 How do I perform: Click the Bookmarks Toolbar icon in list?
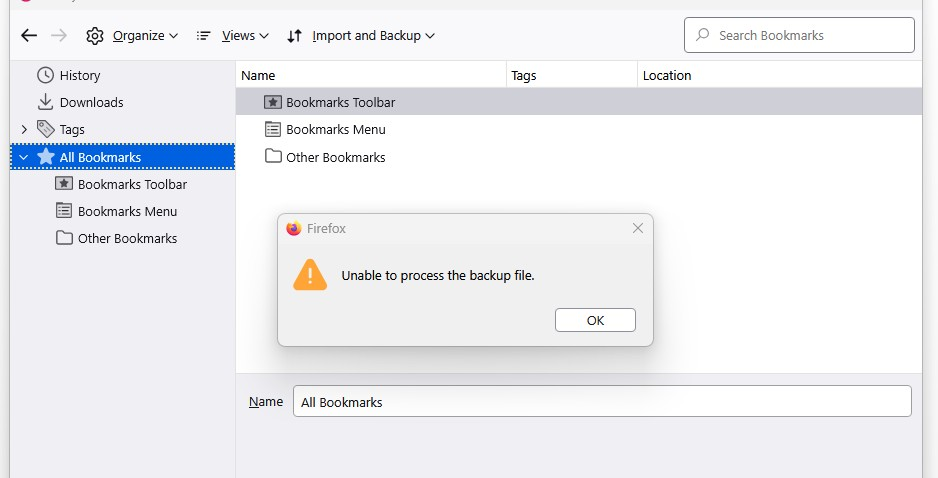click(273, 102)
